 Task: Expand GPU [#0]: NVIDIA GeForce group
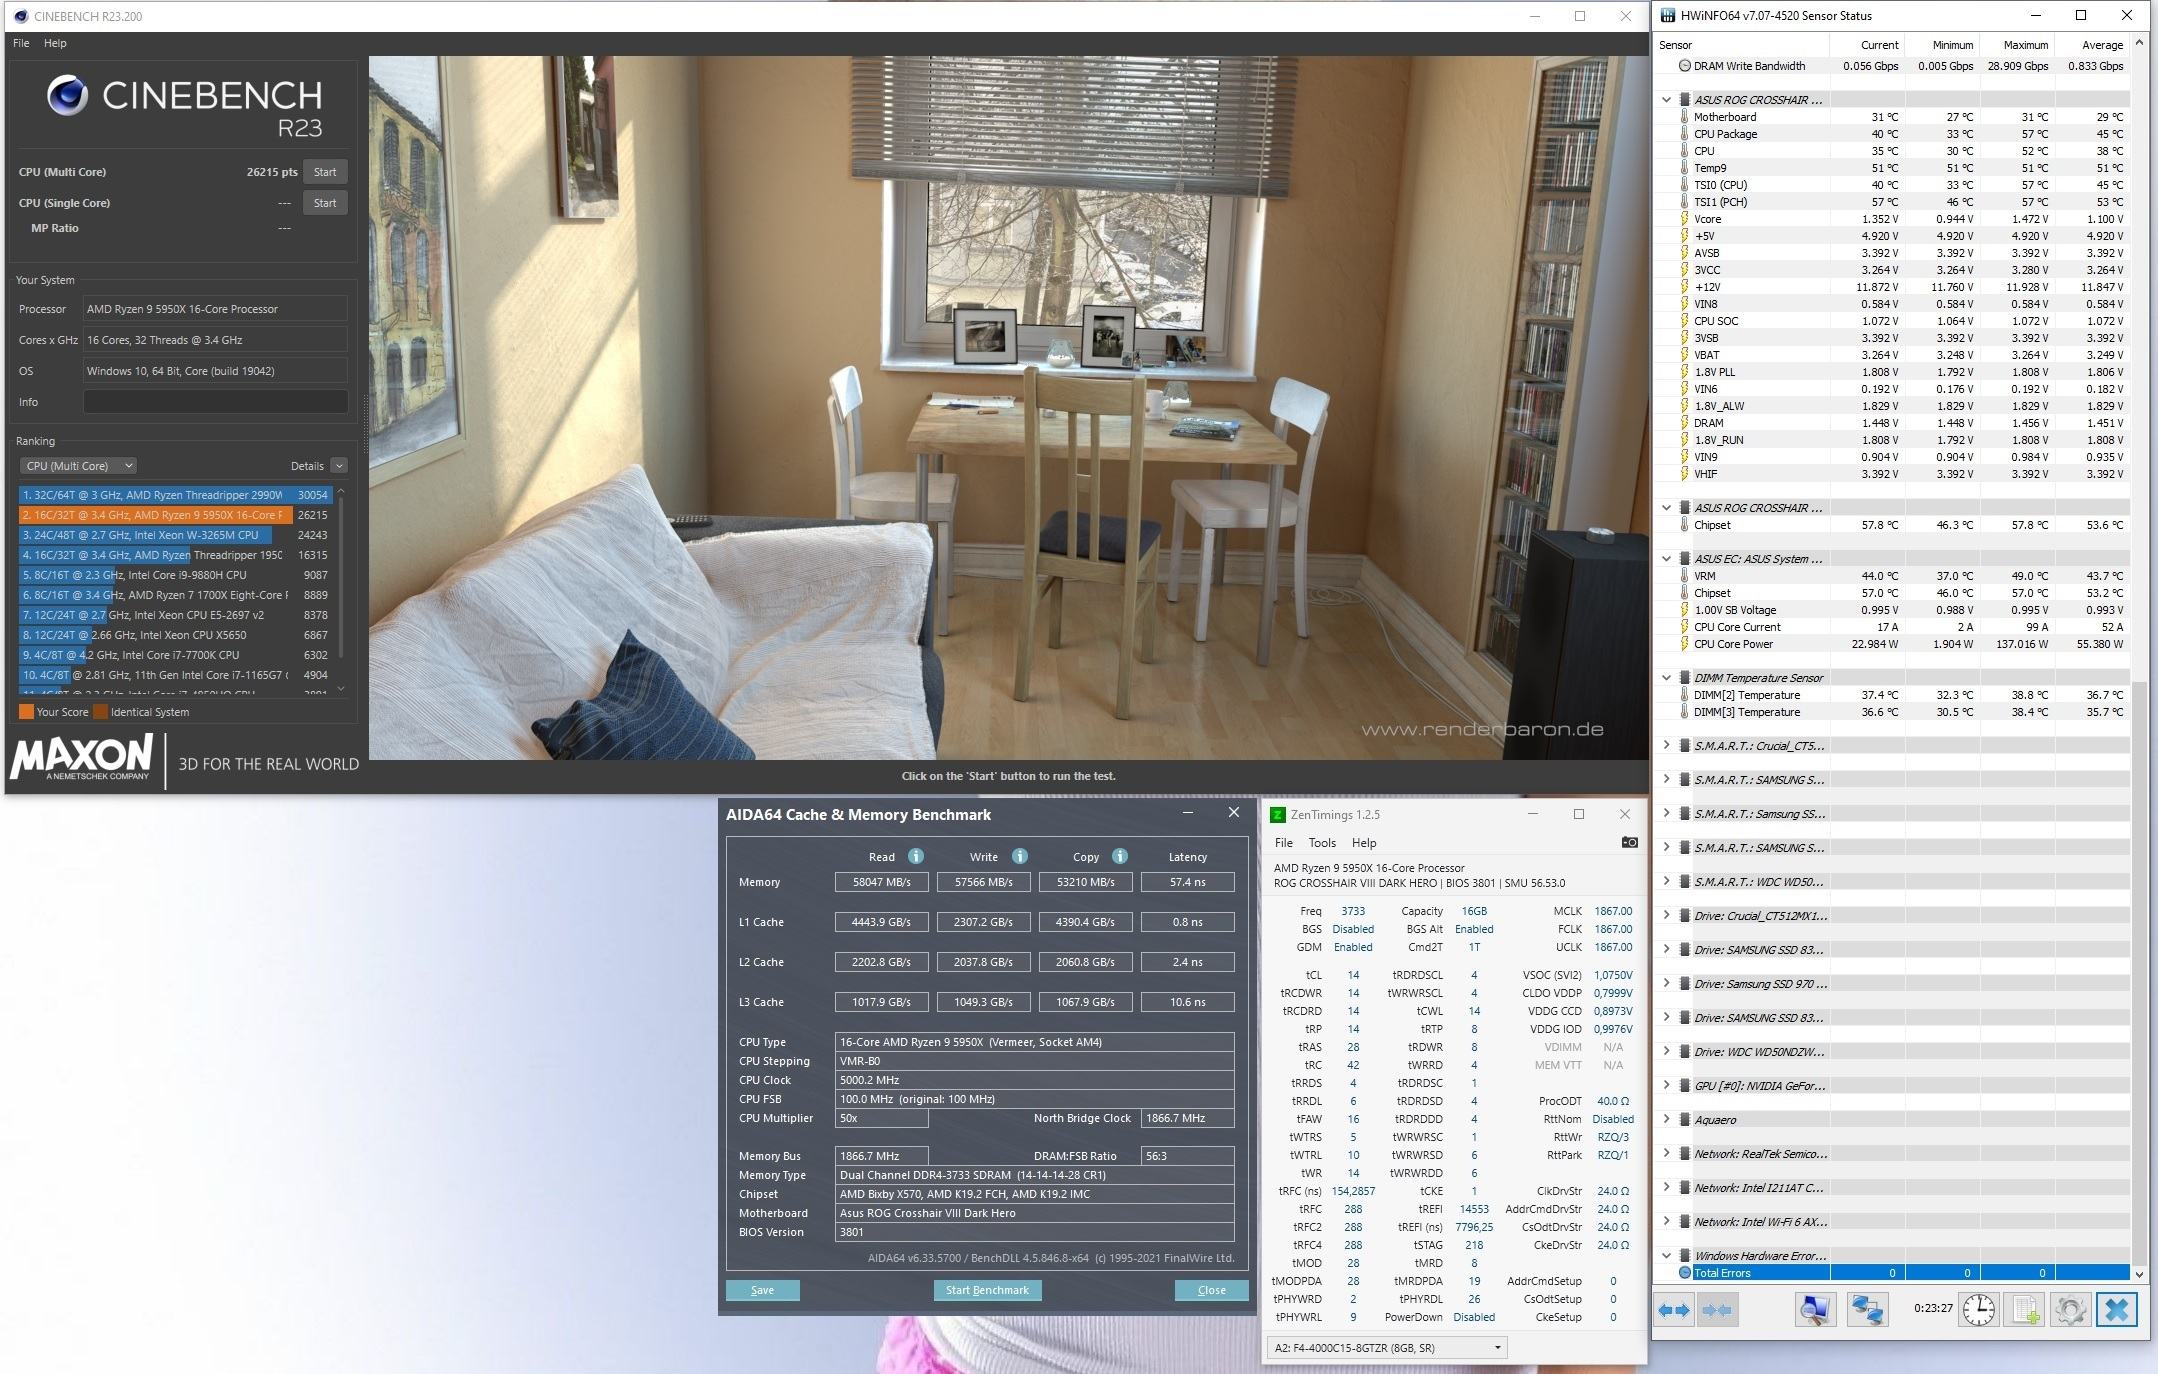(x=1666, y=1085)
